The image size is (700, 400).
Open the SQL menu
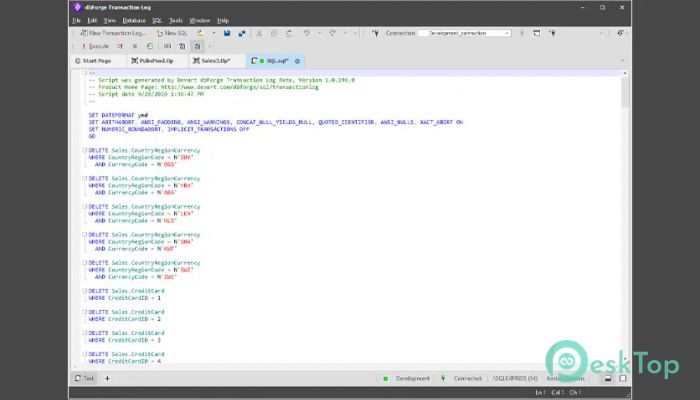(157, 21)
